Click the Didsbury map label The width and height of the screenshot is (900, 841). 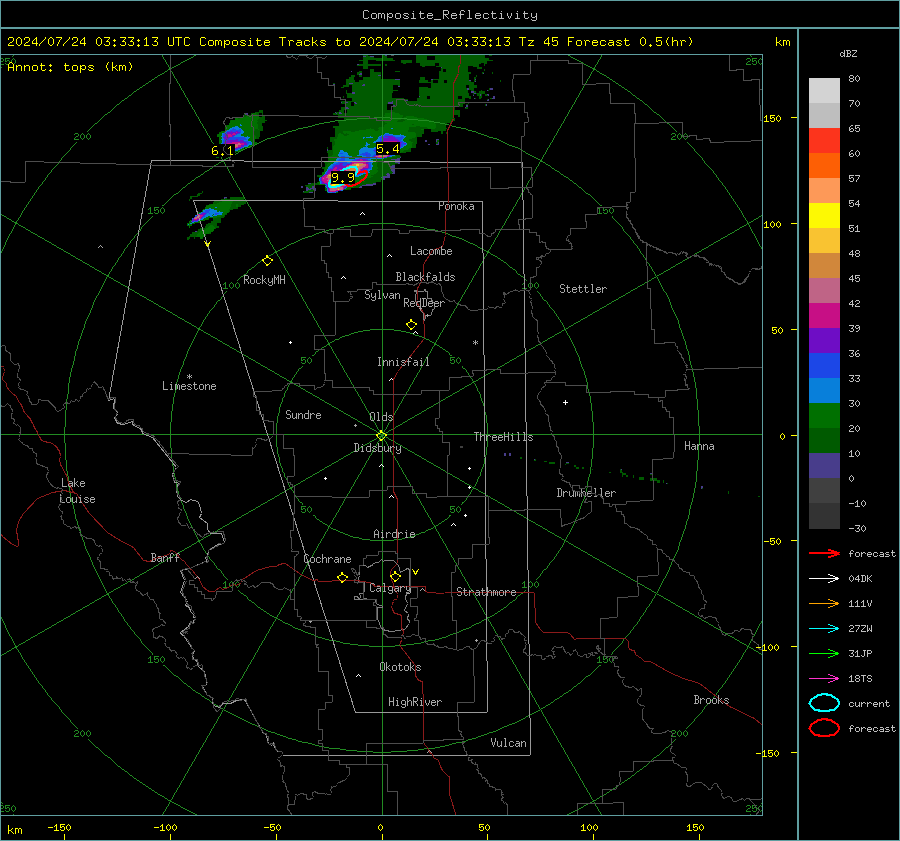[377, 448]
